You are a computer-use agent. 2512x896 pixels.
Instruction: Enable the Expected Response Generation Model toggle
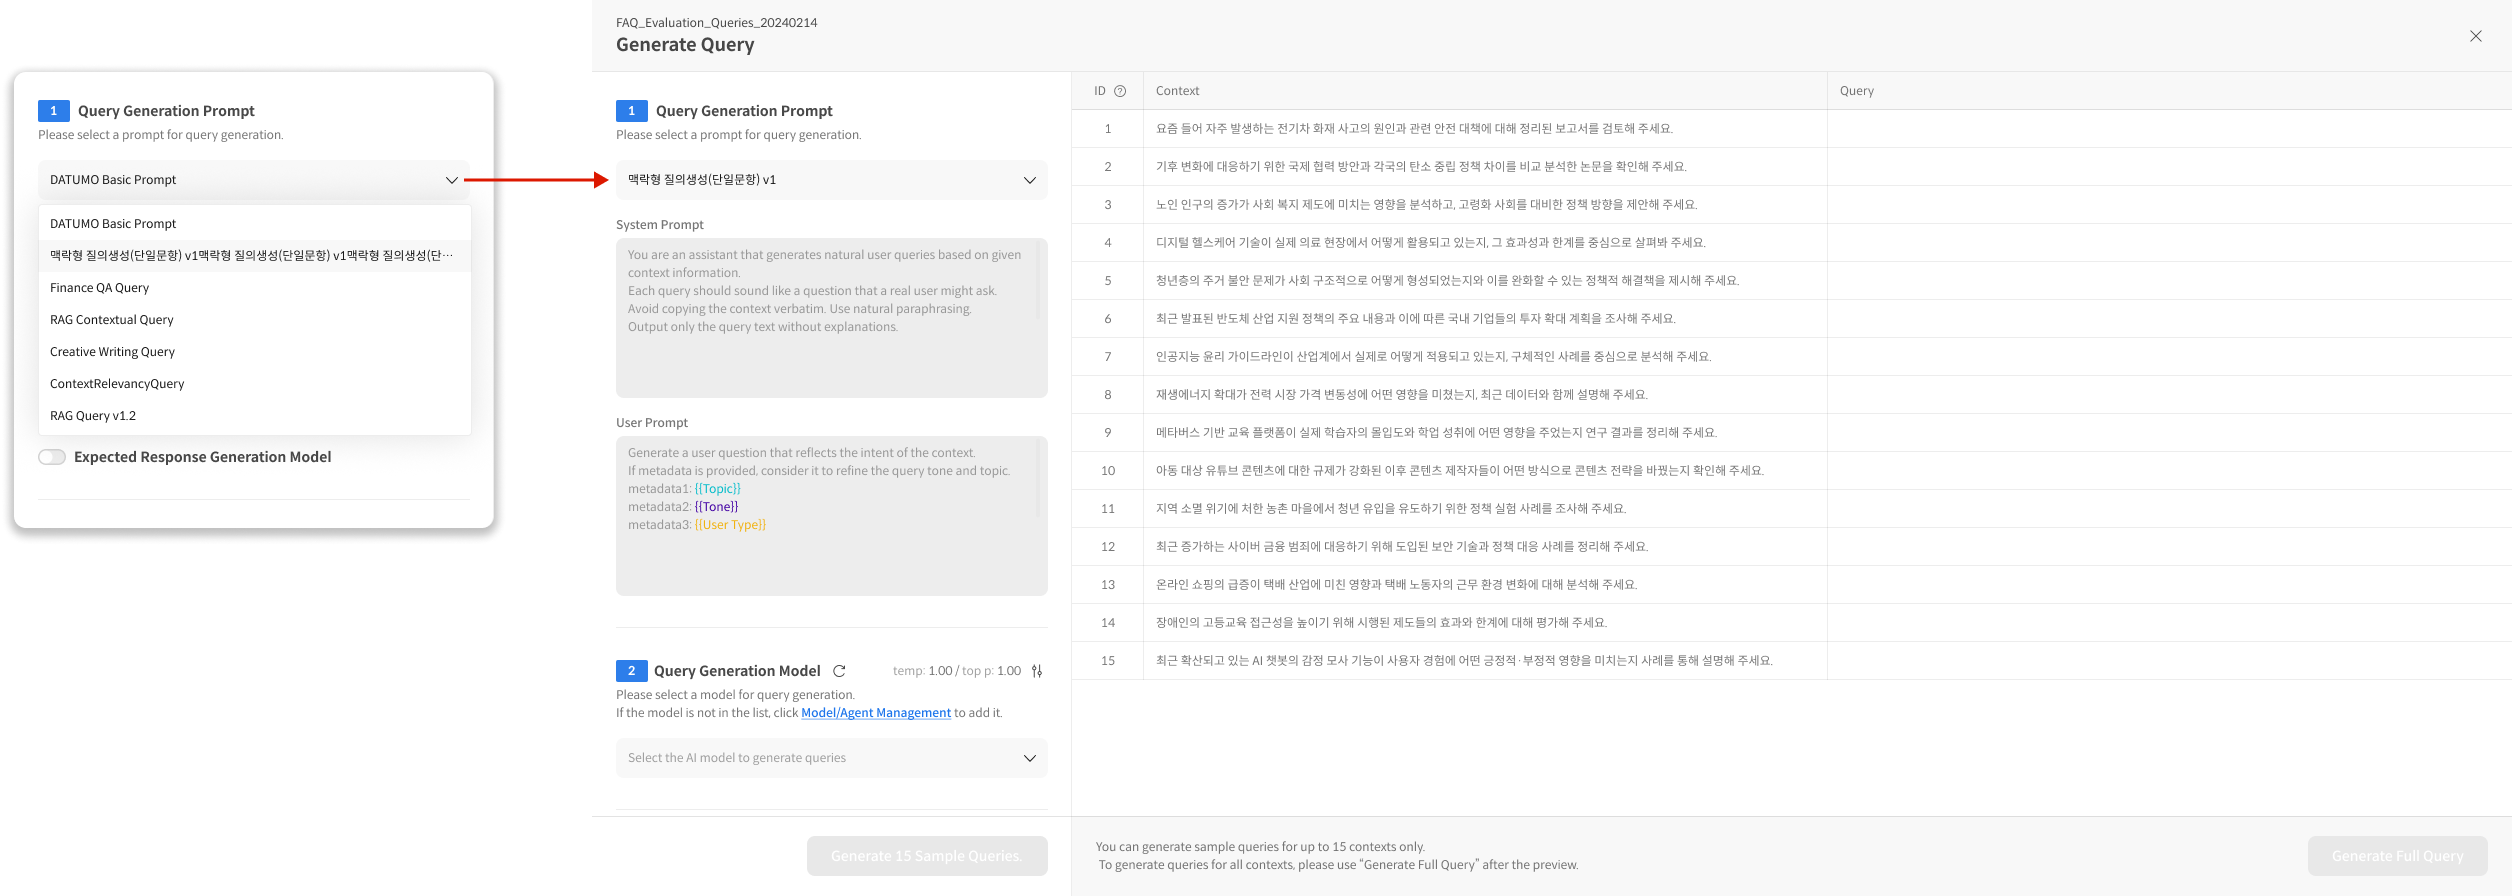point(52,457)
